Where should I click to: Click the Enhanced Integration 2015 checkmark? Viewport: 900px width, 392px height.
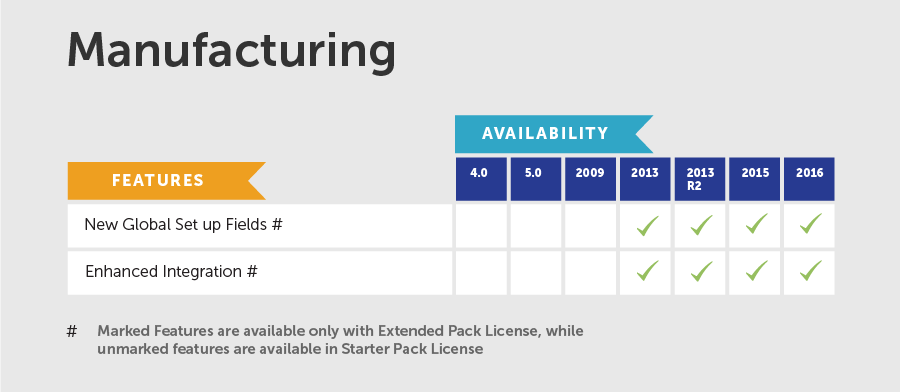click(756, 271)
